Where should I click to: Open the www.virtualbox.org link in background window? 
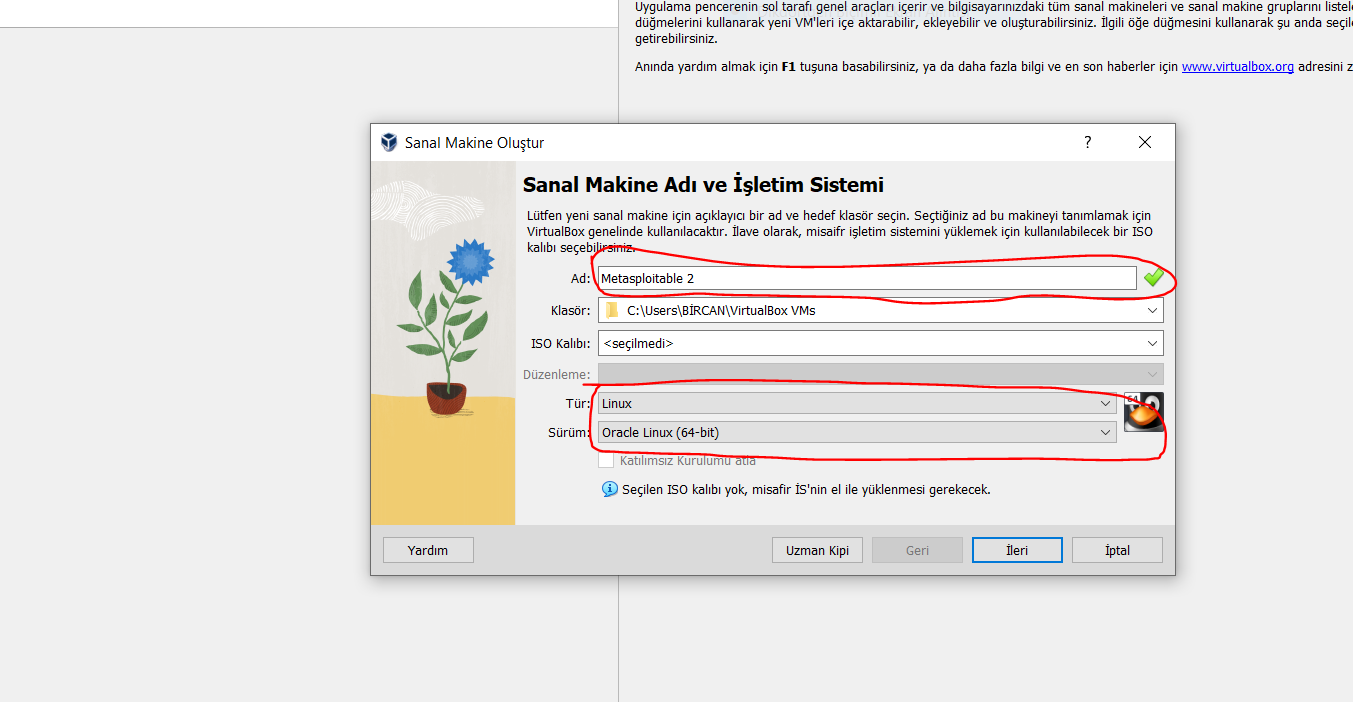coord(1238,67)
